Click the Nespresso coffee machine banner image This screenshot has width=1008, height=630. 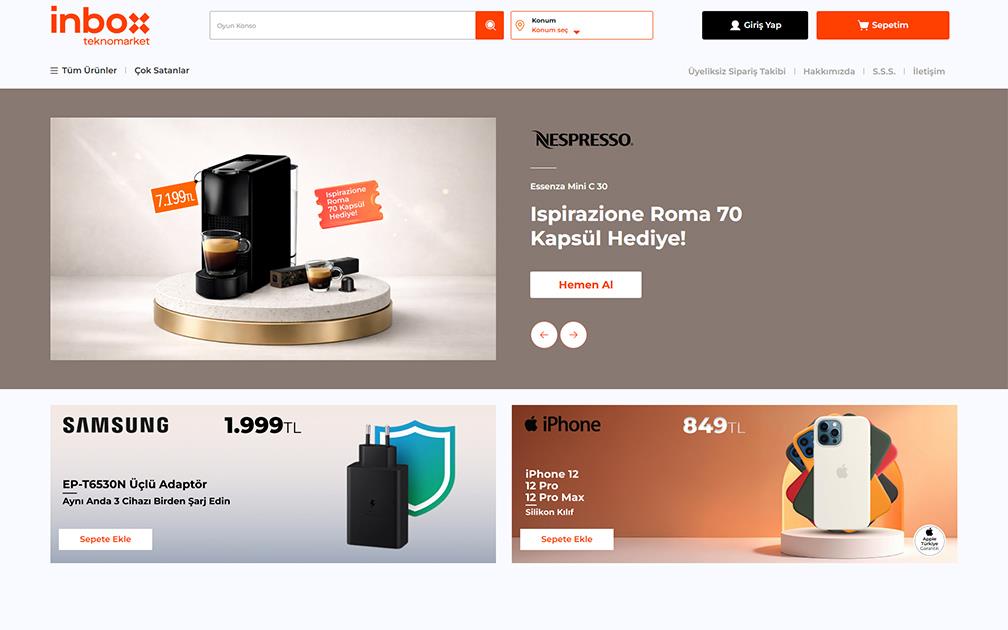tap(273, 238)
